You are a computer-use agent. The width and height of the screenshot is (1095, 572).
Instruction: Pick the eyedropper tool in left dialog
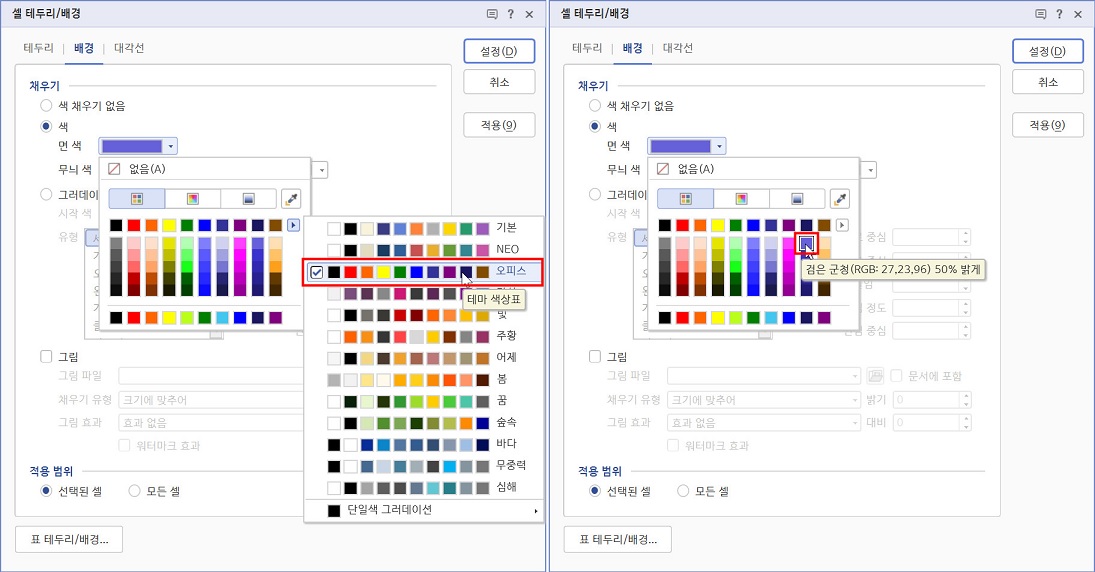coord(291,199)
